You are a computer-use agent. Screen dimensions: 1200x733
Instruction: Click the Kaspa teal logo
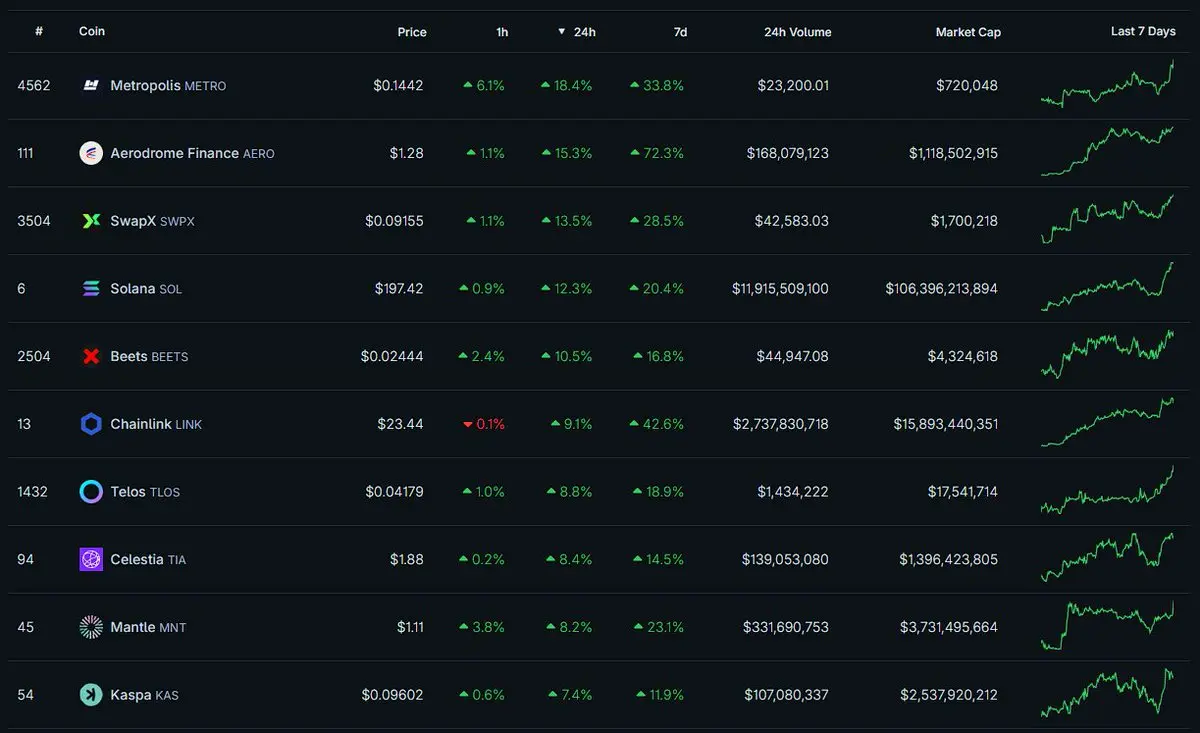pos(91,694)
